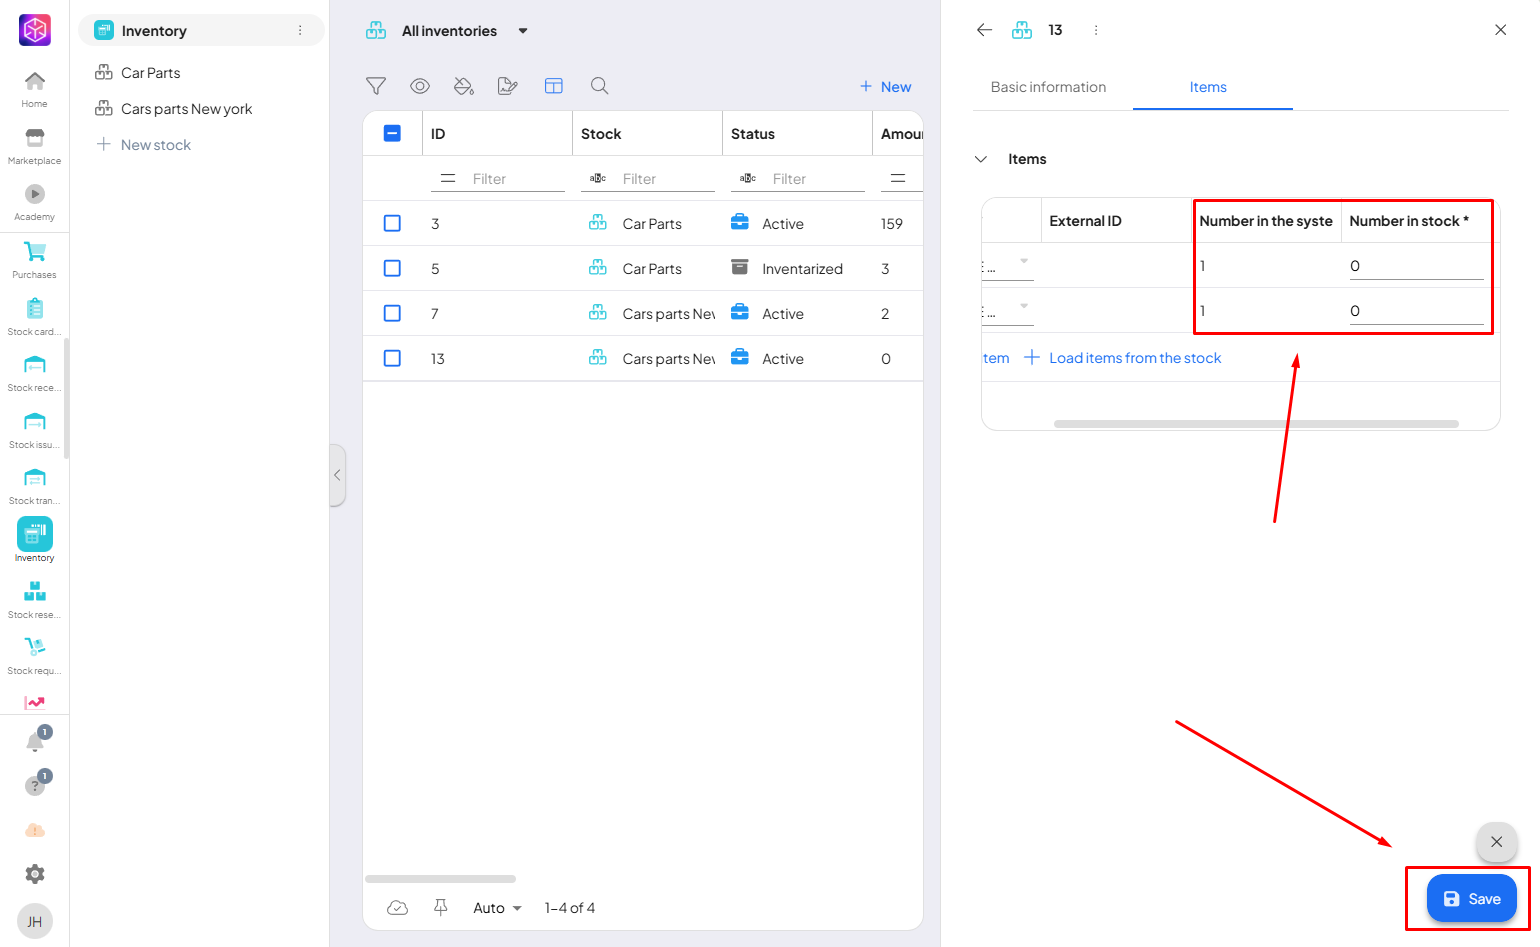The width and height of the screenshot is (1540, 947).
Task: Click the horizontal scrollbar in Items table
Action: 1255,424
